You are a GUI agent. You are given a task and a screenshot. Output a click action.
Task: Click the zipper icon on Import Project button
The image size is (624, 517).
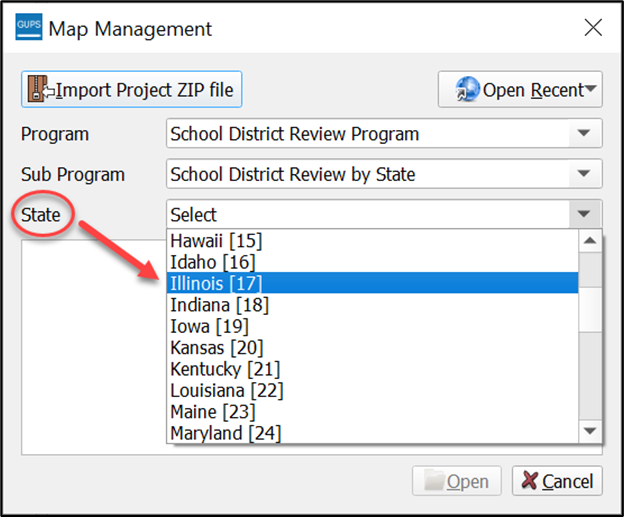(38, 89)
